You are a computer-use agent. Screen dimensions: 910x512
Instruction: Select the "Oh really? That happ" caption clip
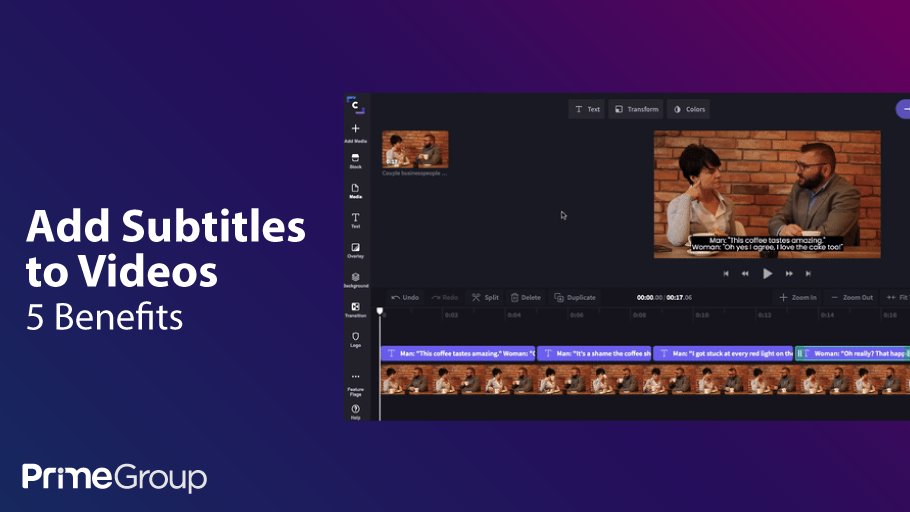click(x=853, y=353)
